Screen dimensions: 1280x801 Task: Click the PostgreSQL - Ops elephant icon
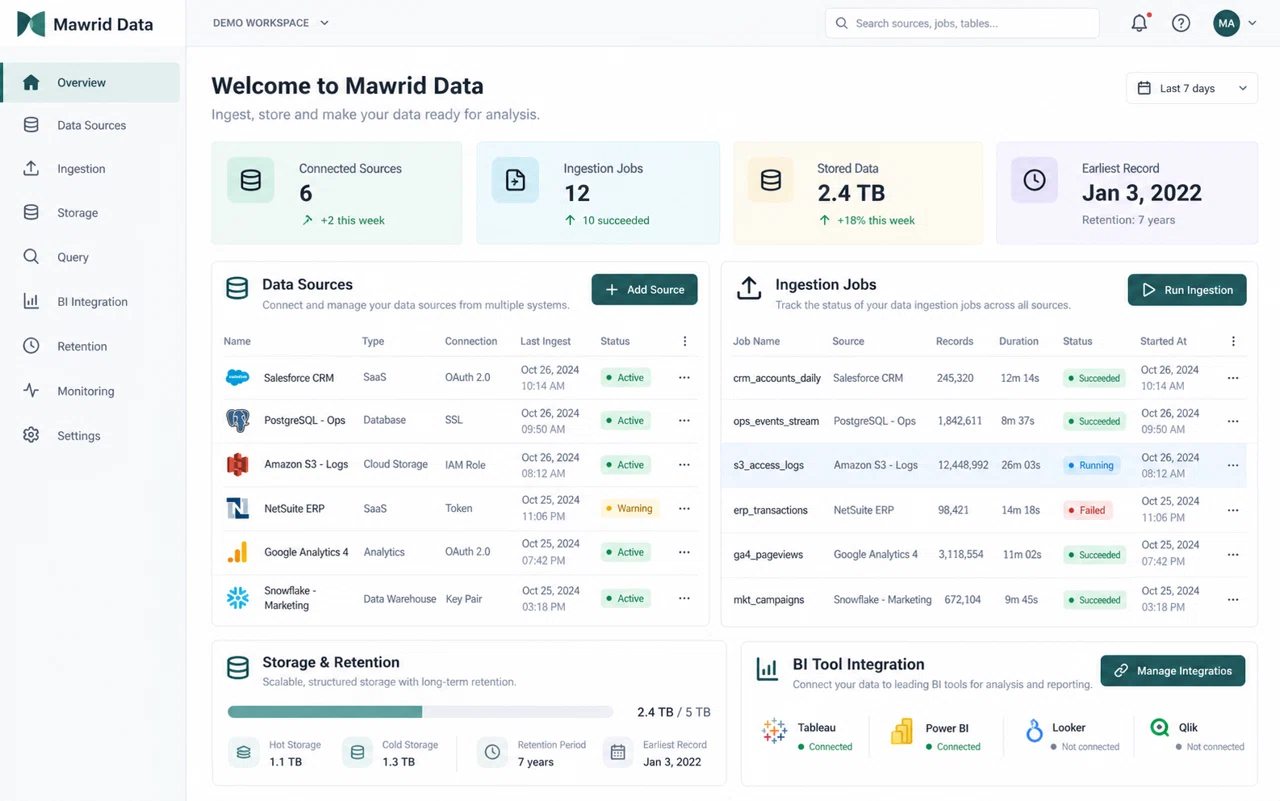pyautogui.click(x=237, y=420)
